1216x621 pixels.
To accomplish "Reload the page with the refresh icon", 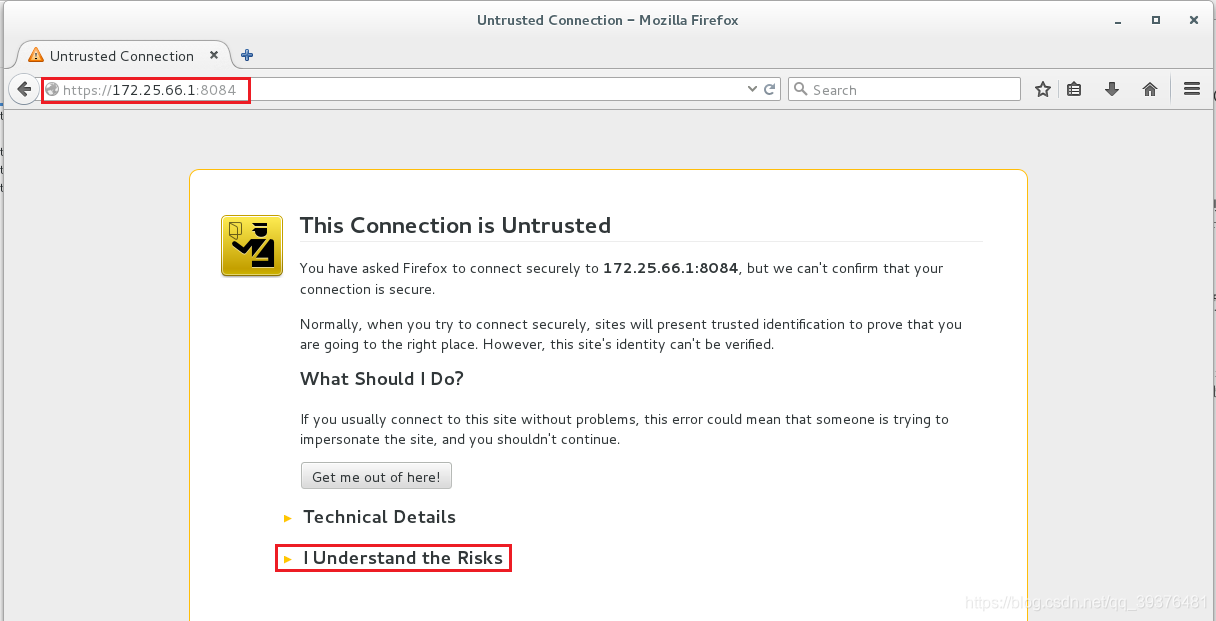I will click(770, 89).
